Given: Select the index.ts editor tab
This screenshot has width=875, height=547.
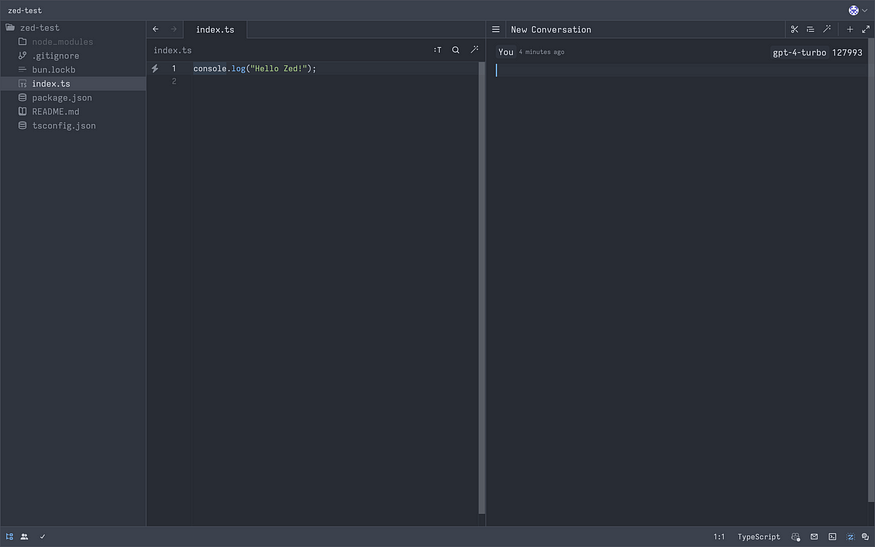Looking at the screenshot, I should pyautogui.click(x=215, y=30).
